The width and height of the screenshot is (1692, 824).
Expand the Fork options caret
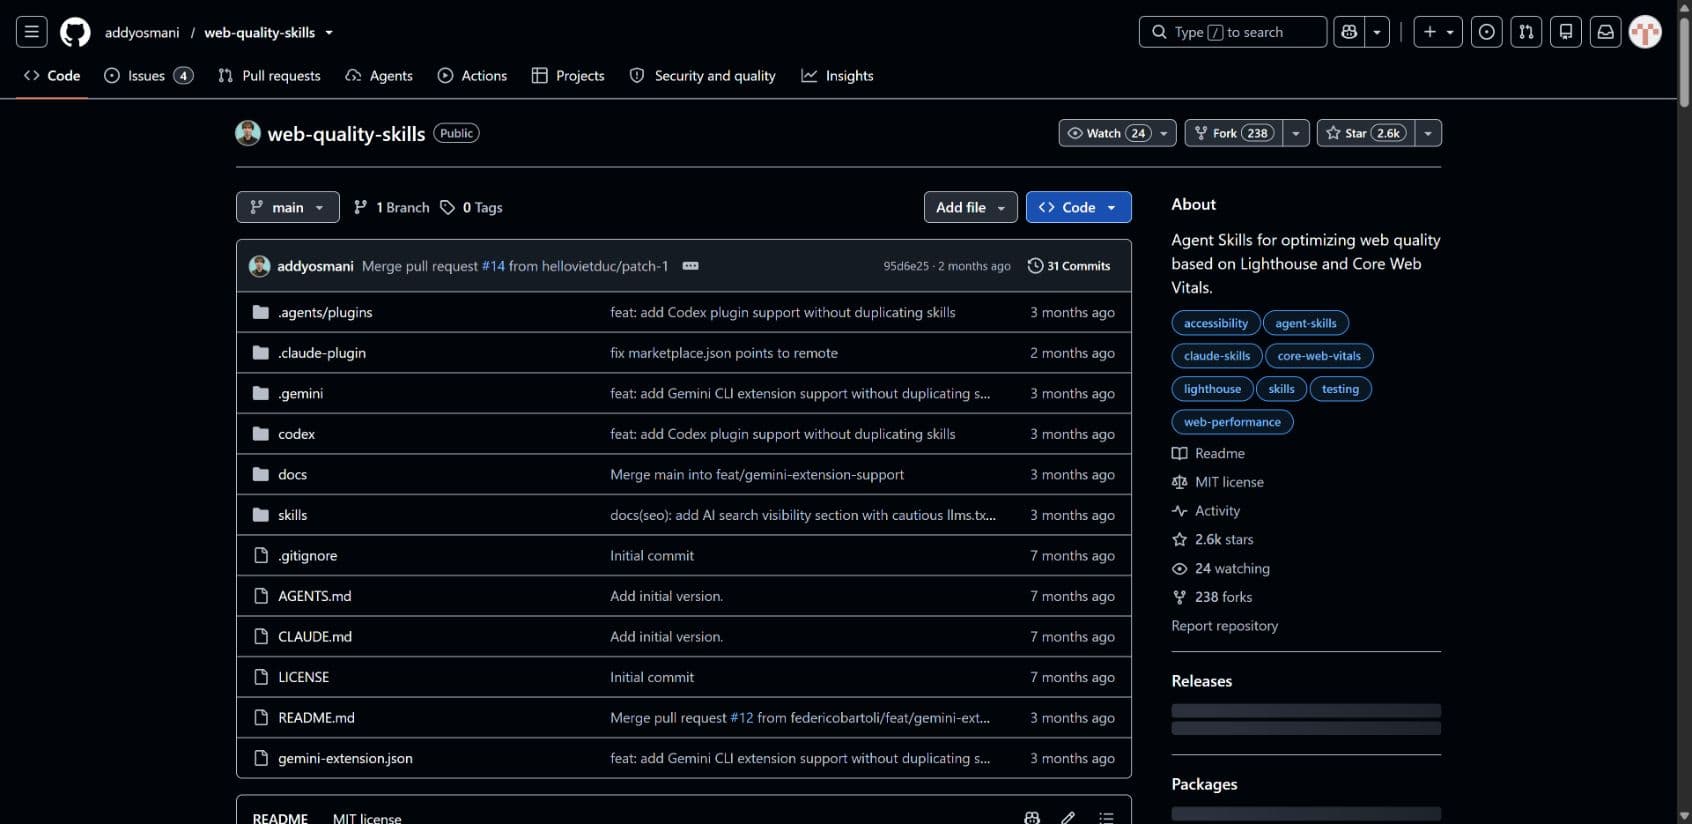point(1296,133)
